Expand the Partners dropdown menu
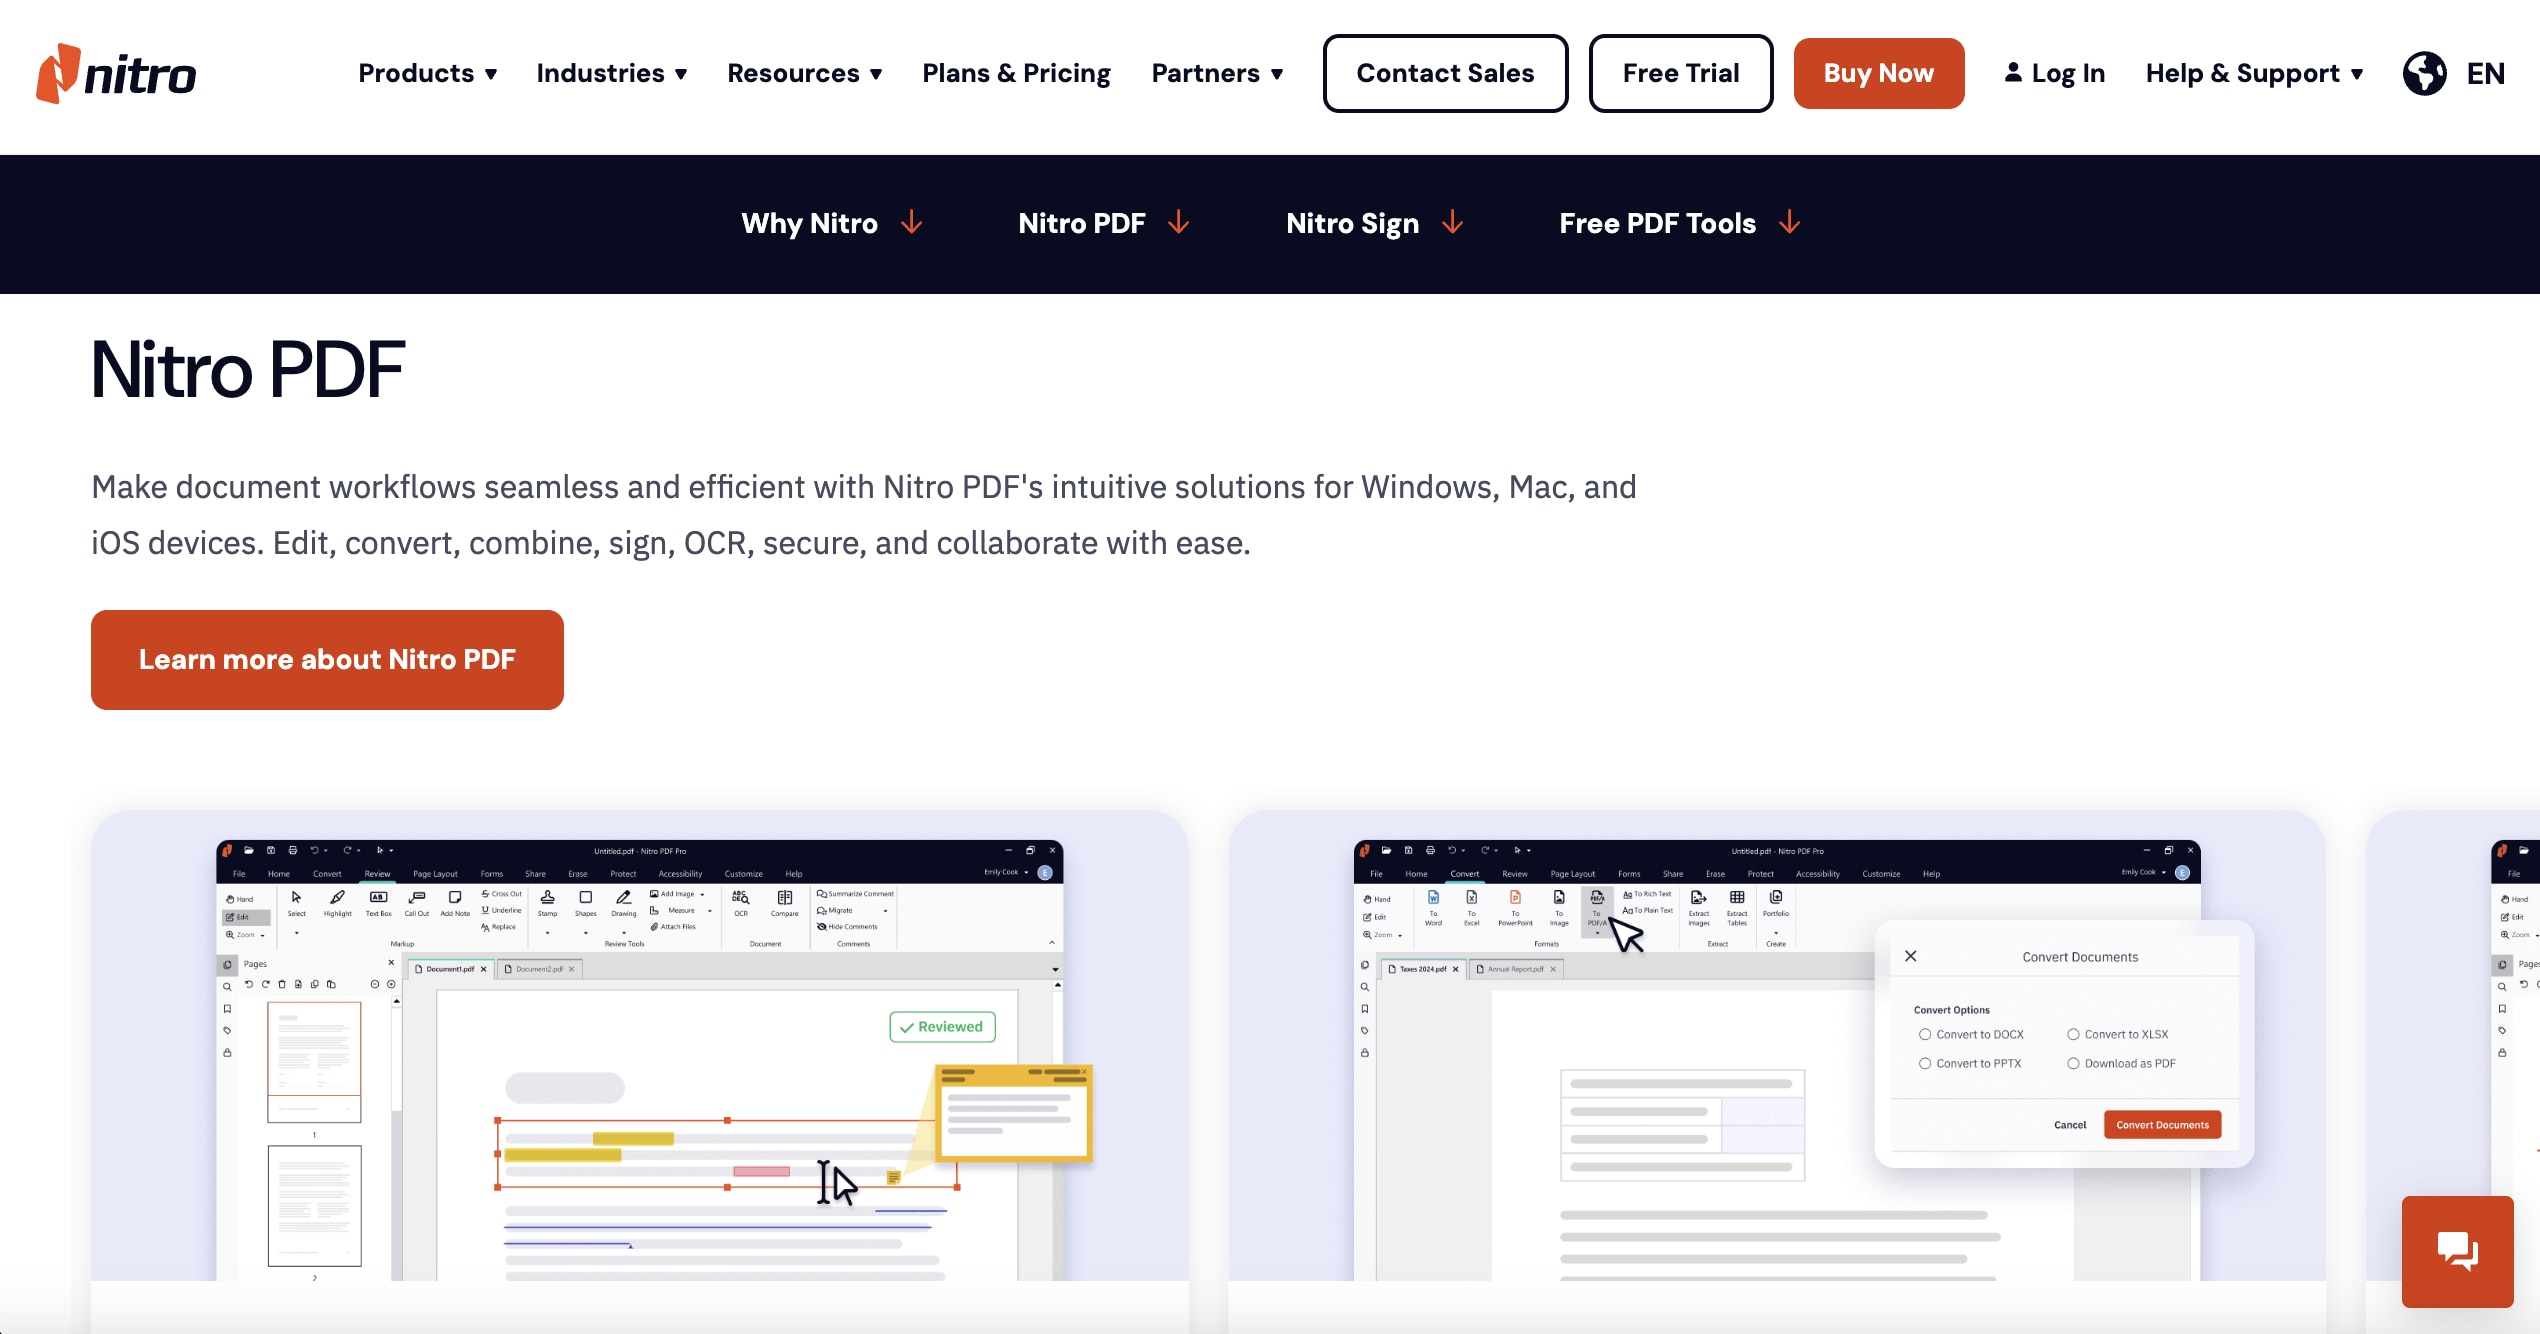This screenshot has width=2540, height=1334. (x=1217, y=73)
